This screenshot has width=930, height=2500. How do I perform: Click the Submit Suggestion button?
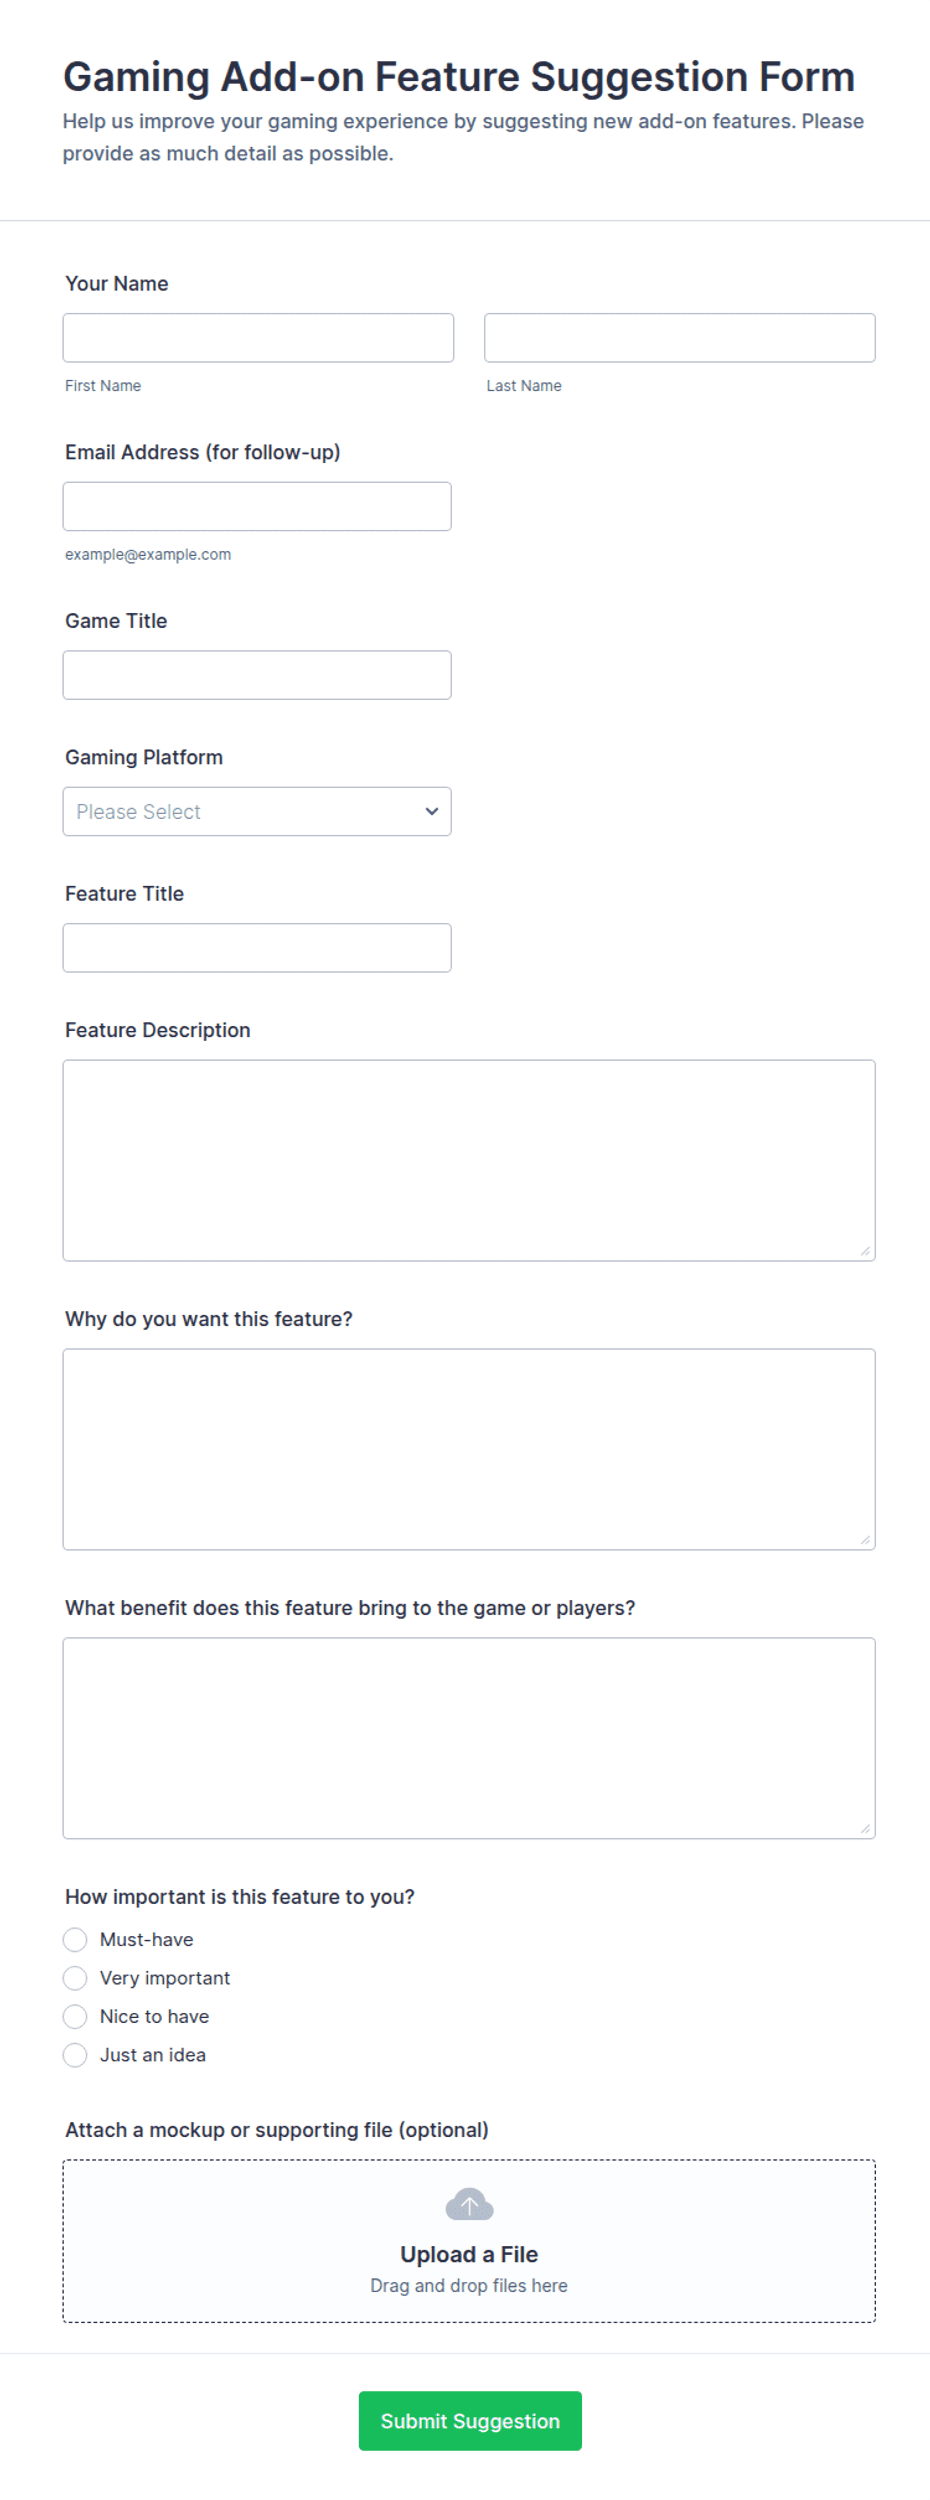pyautogui.click(x=470, y=2421)
